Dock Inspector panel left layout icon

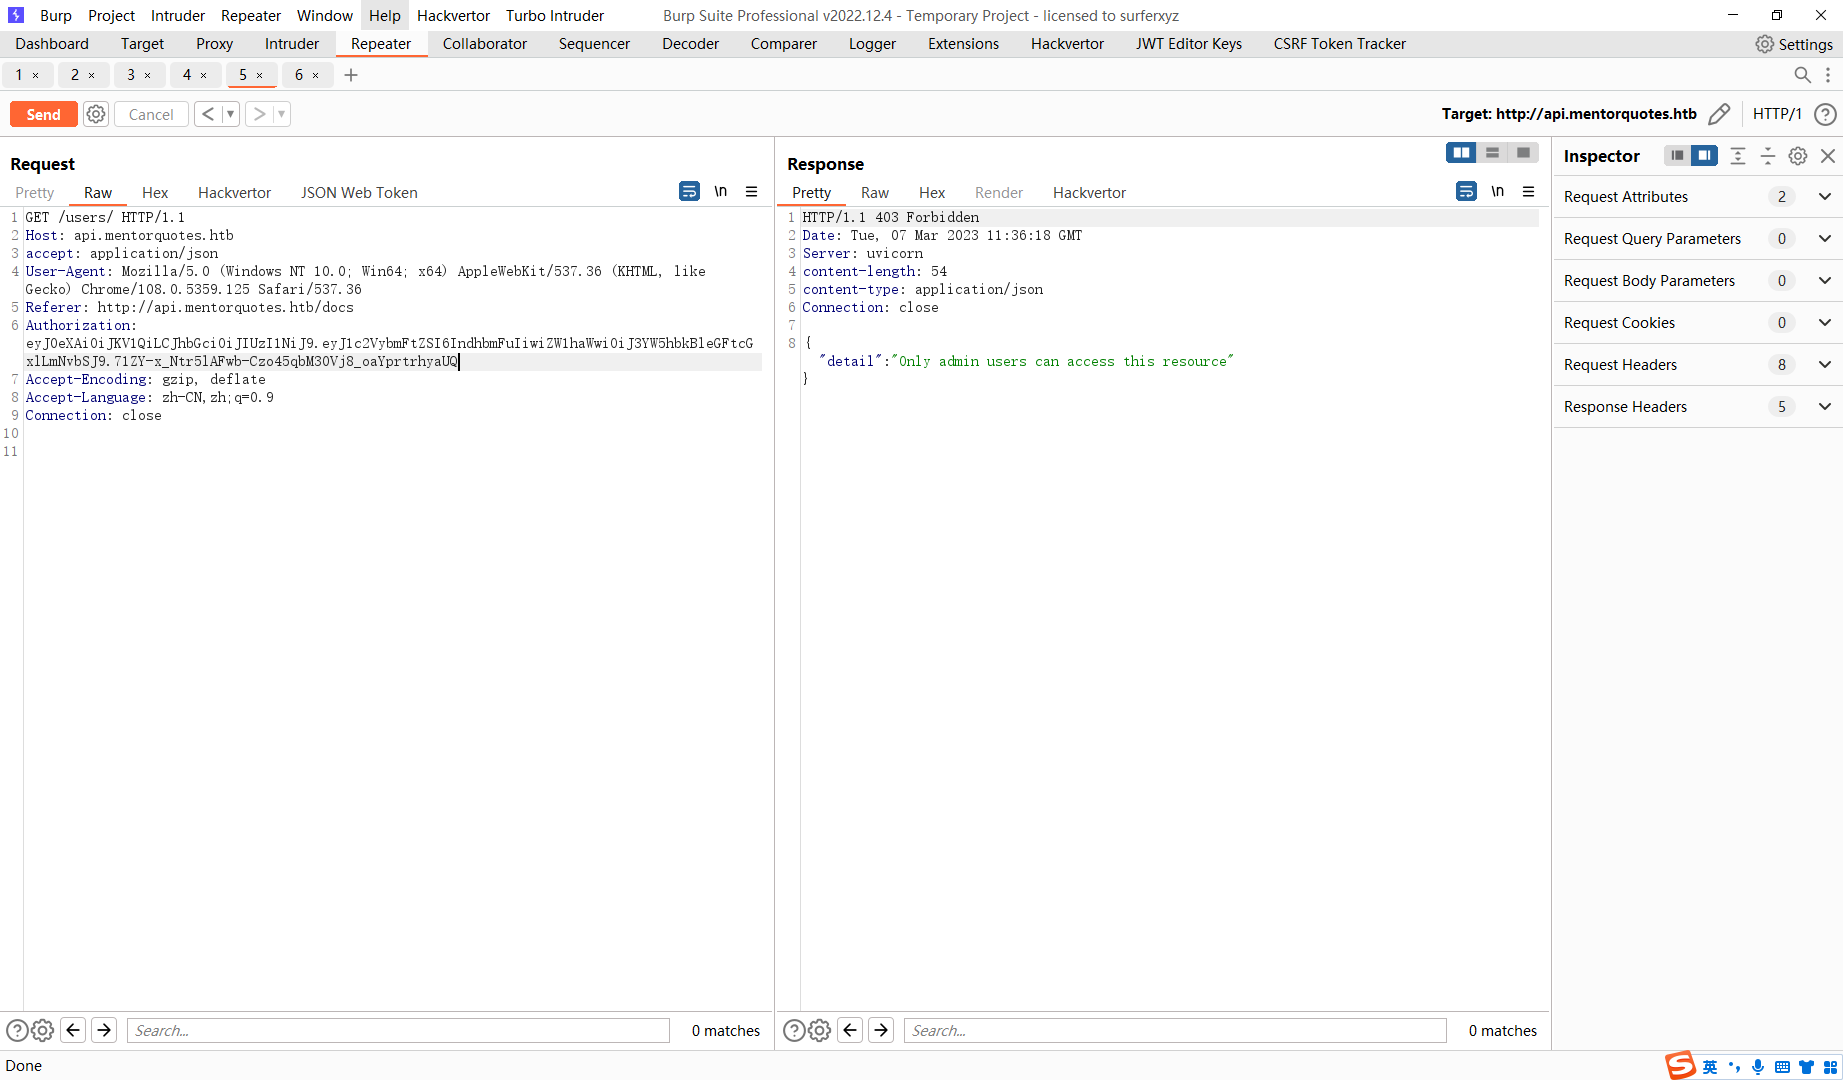coord(1677,155)
